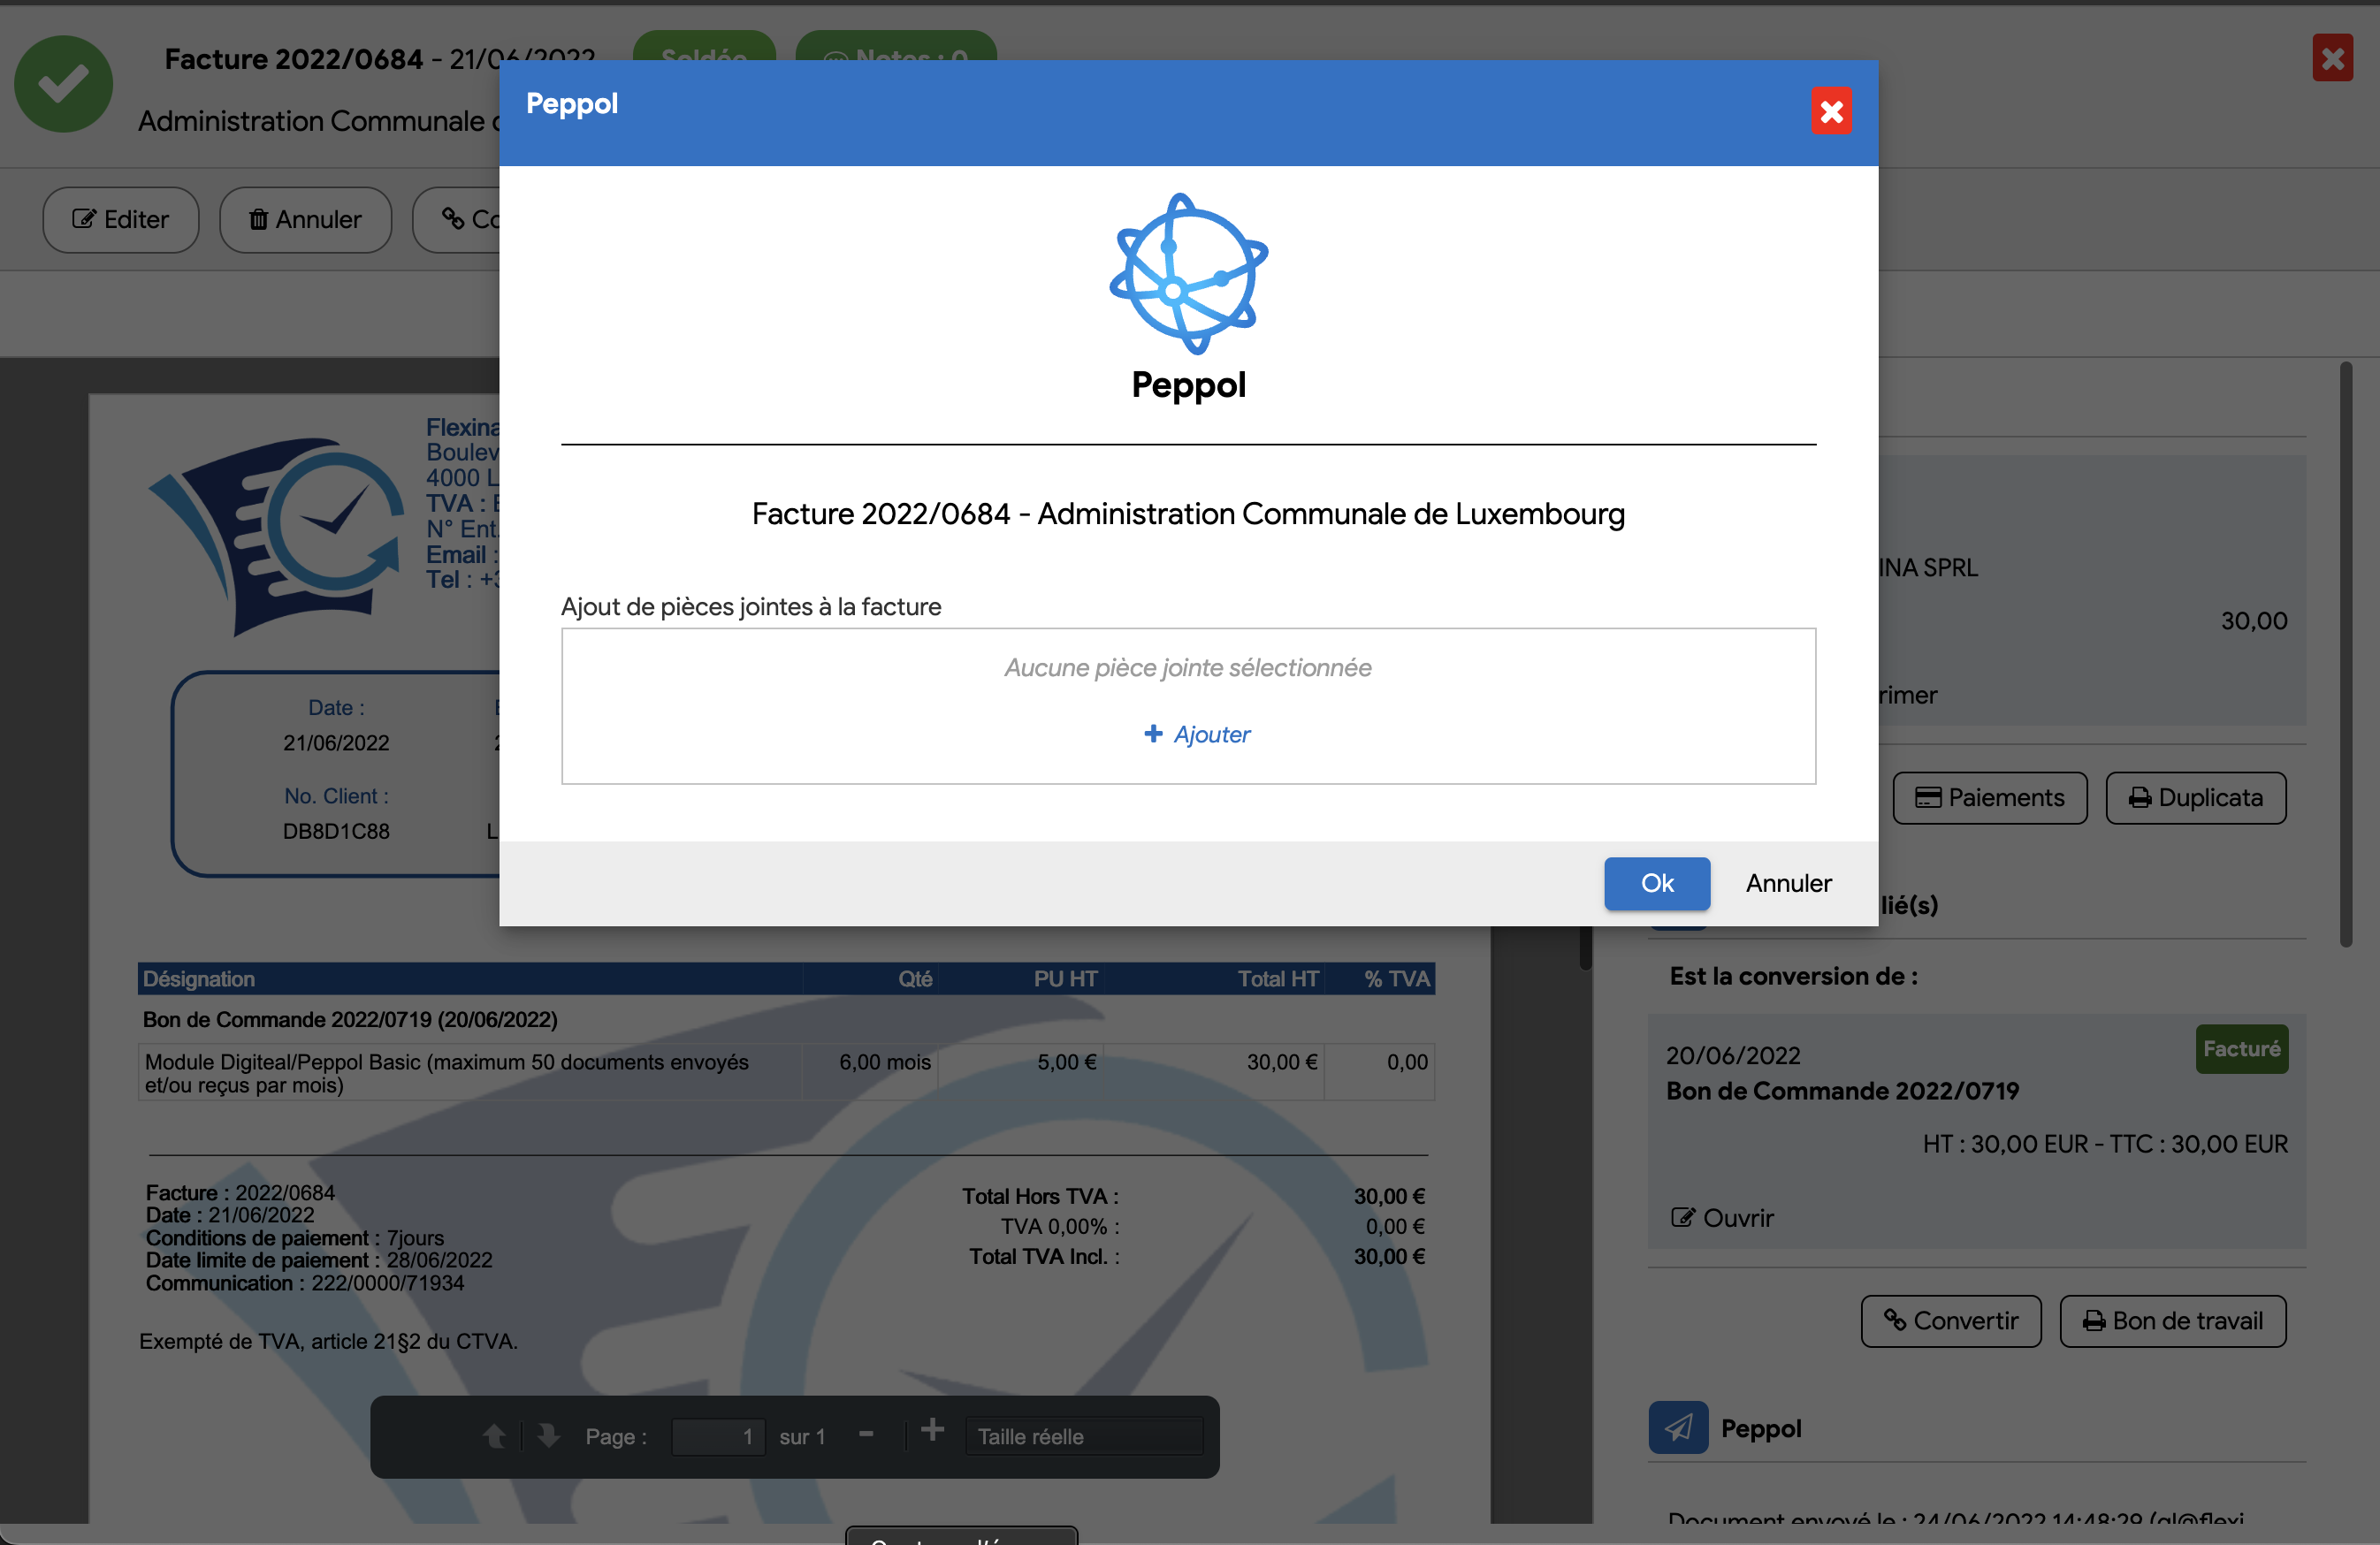
Task: Generate a Bon de travail
Action: tap(2172, 1321)
